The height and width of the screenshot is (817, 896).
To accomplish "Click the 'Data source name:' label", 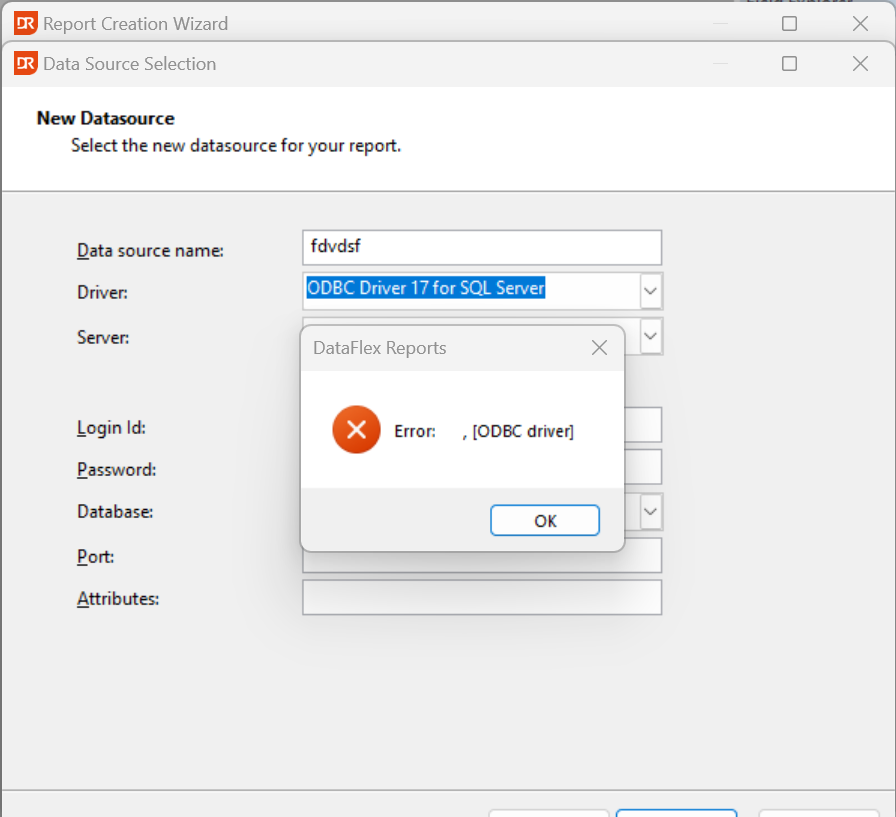I will [x=150, y=251].
